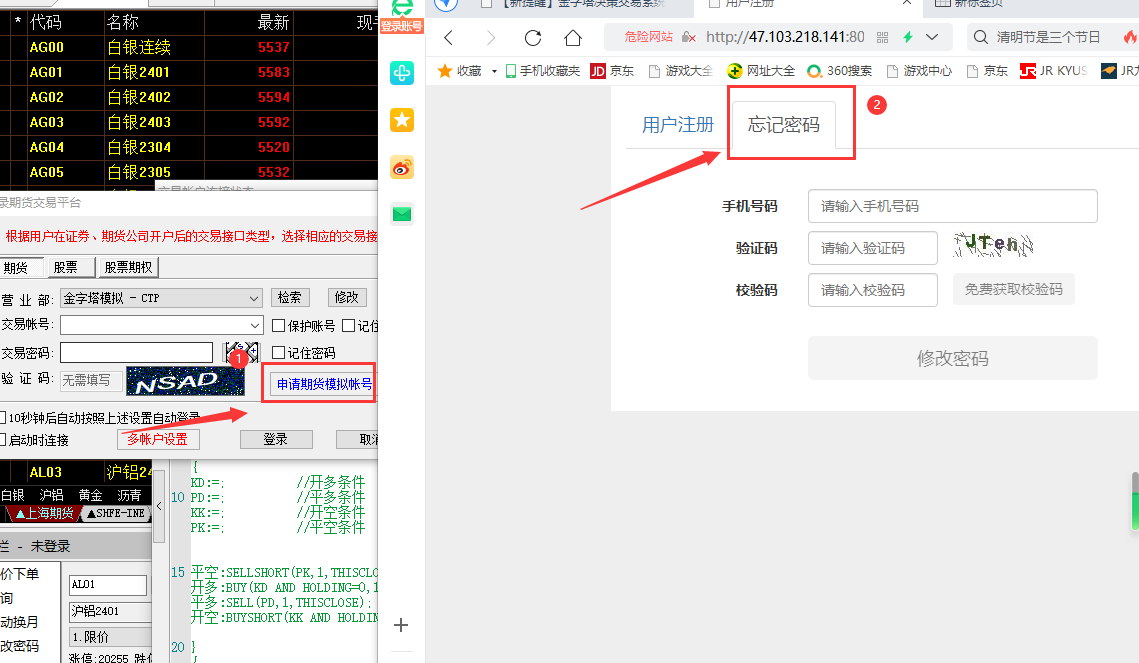
Task: Click the browser search box text
Action: click(x=1047, y=37)
